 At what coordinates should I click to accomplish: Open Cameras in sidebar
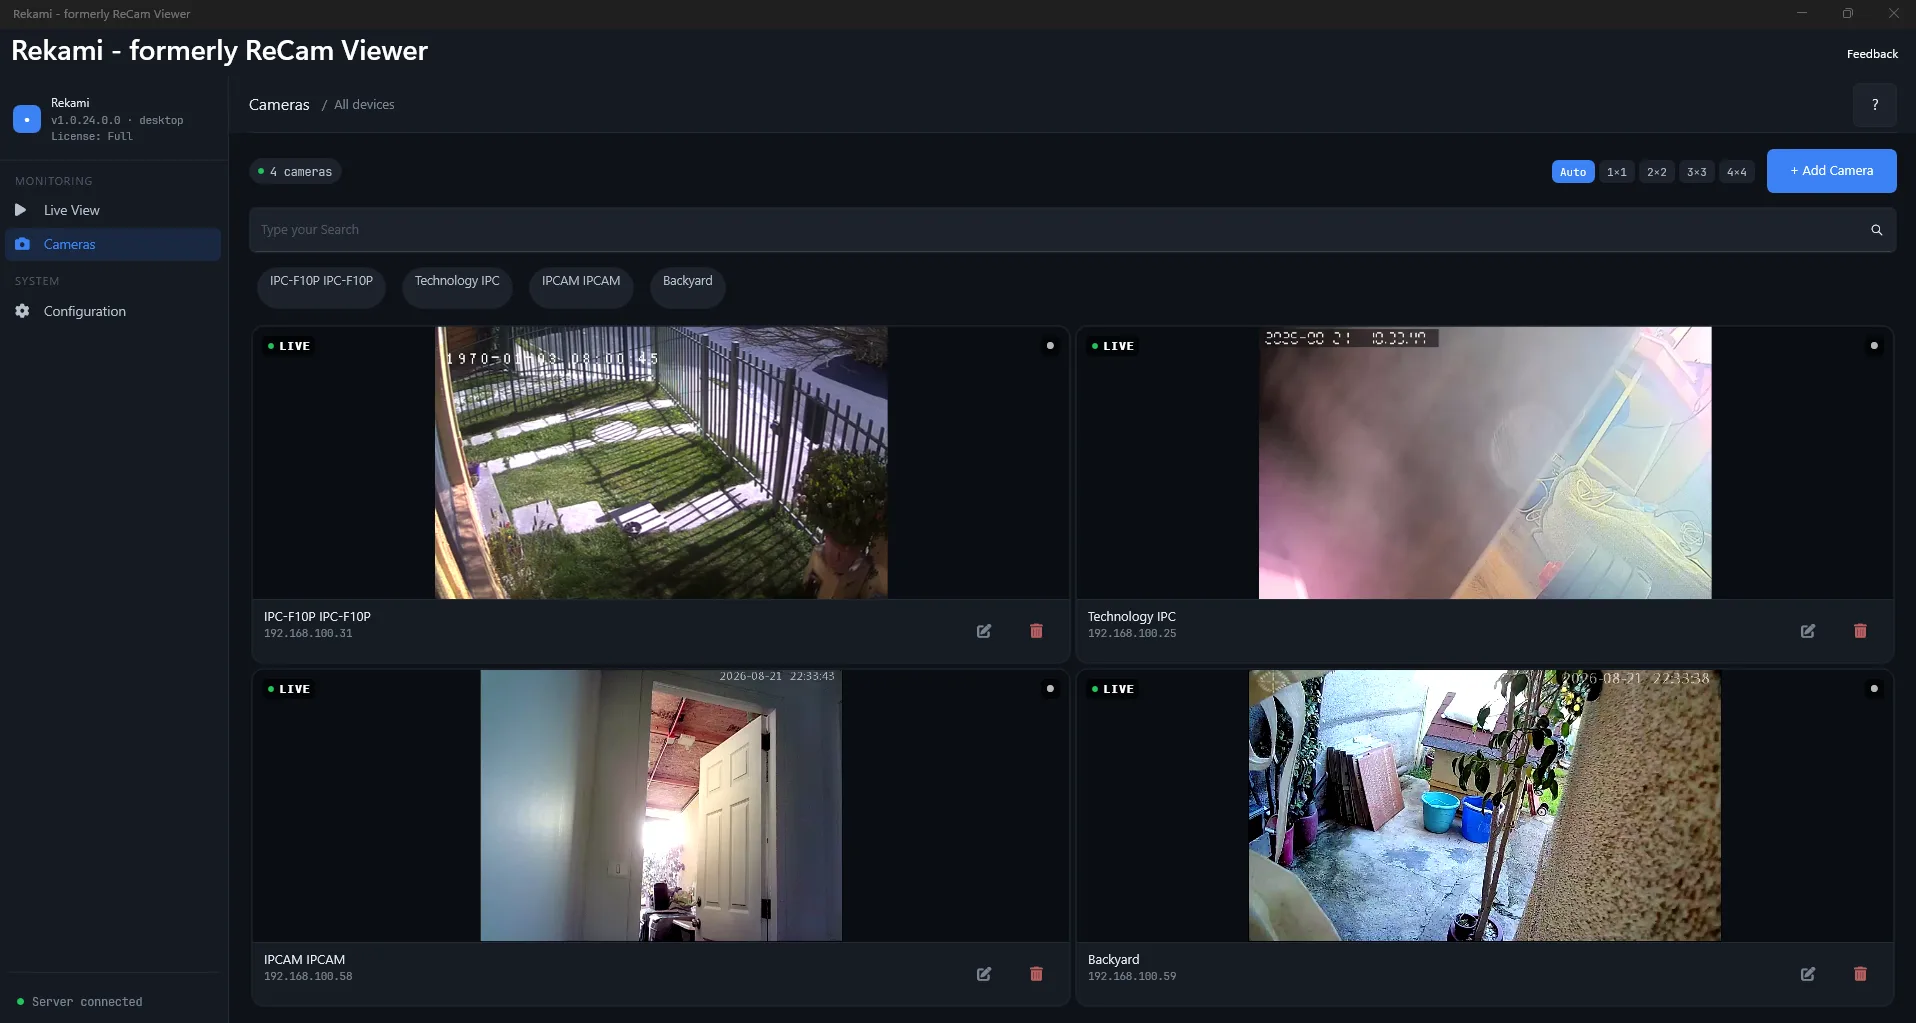point(113,244)
